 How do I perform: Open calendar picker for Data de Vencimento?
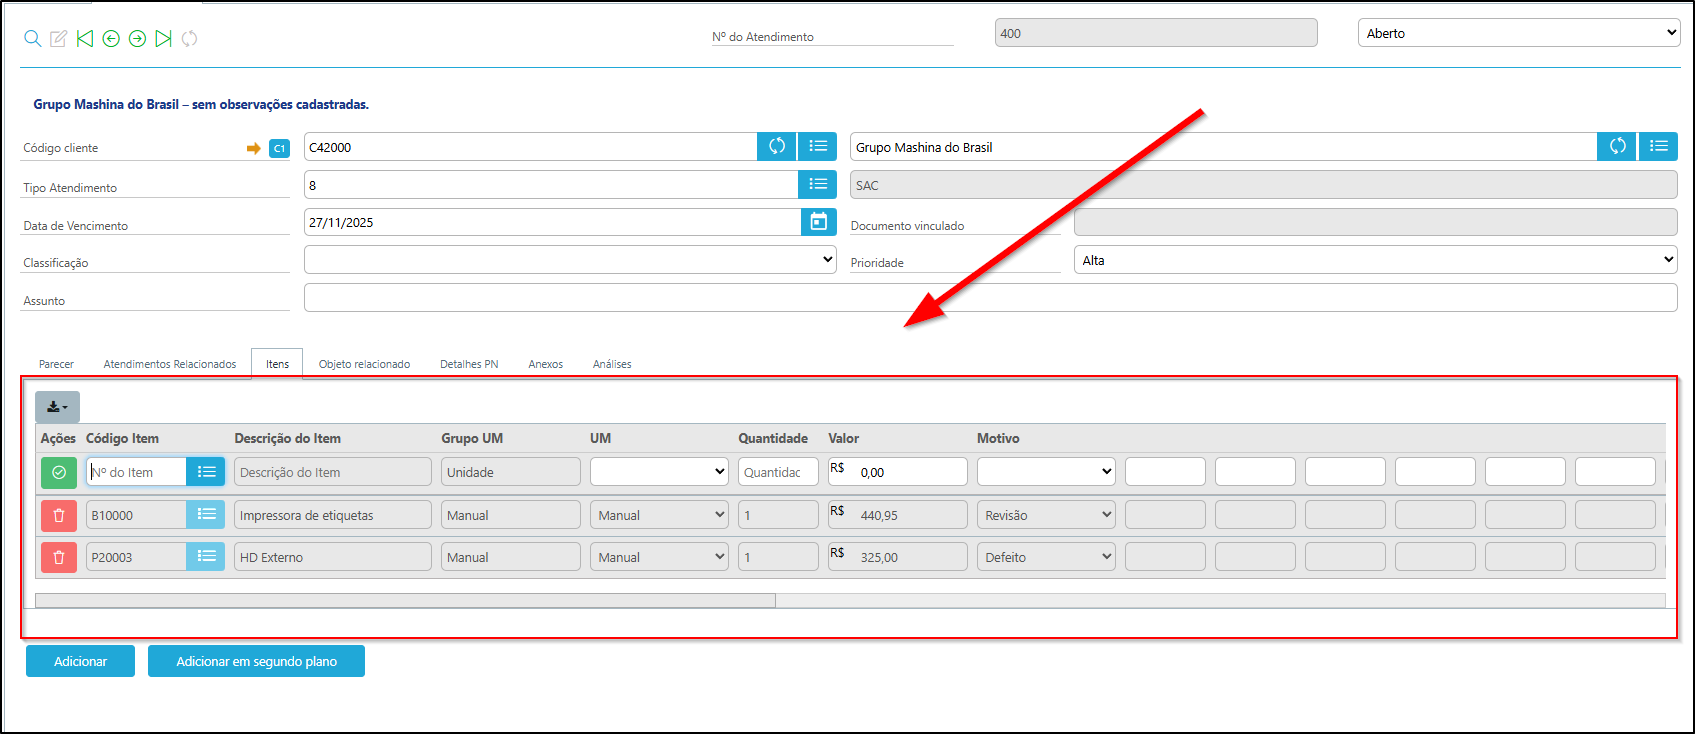[x=818, y=222]
